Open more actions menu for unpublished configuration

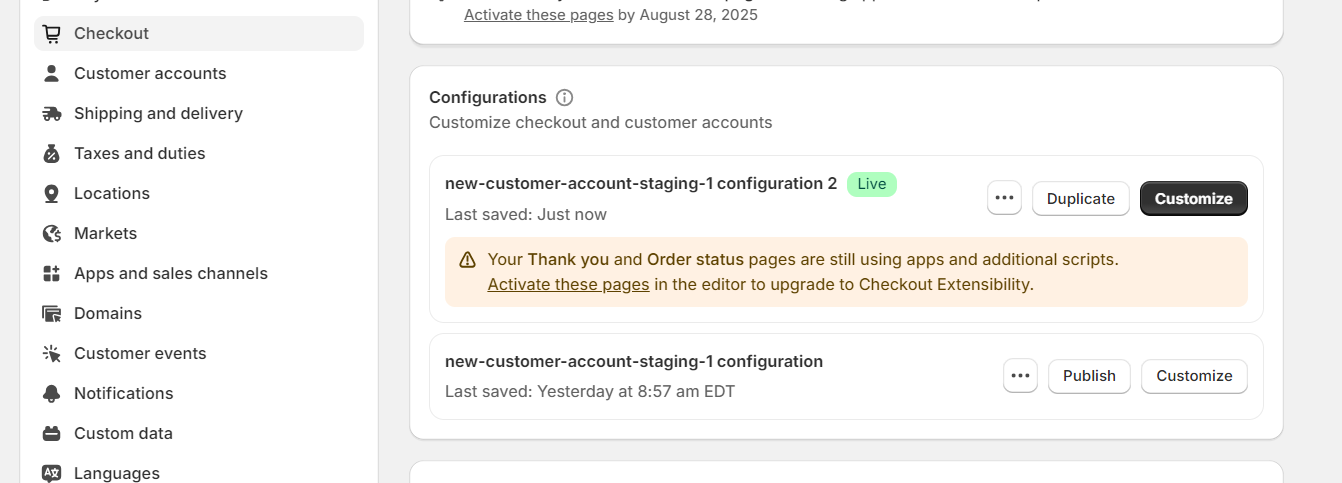[1020, 376]
